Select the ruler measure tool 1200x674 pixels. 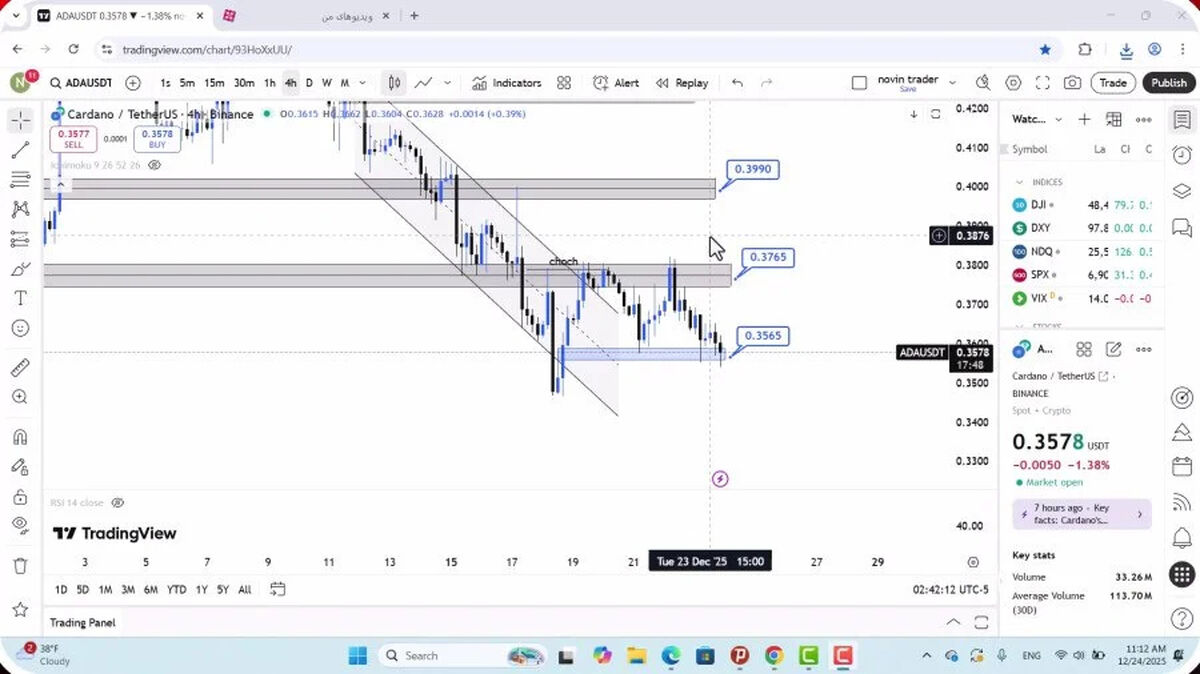coord(20,367)
